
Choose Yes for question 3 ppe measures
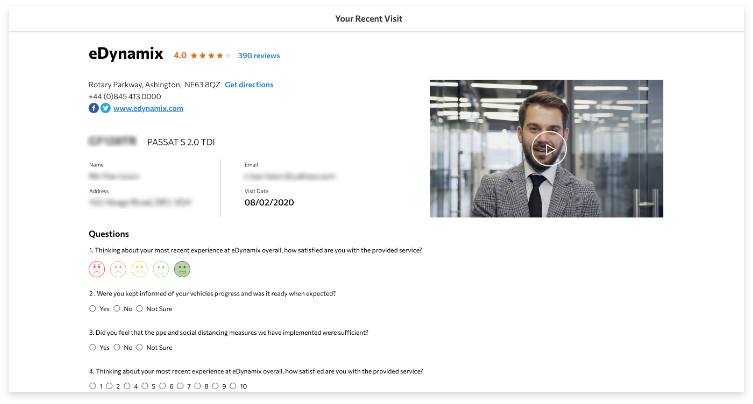click(x=93, y=347)
